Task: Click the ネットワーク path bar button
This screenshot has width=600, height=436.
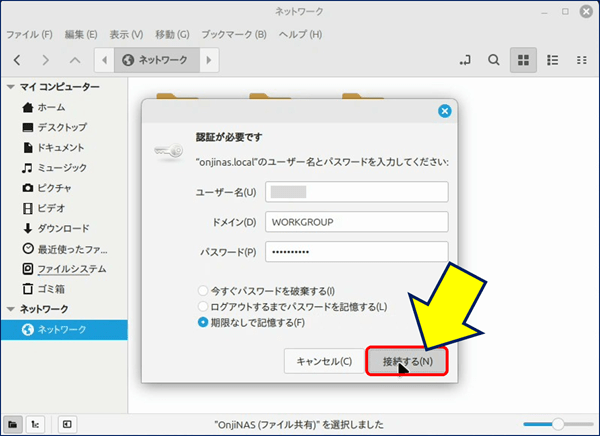Action: click(x=157, y=60)
